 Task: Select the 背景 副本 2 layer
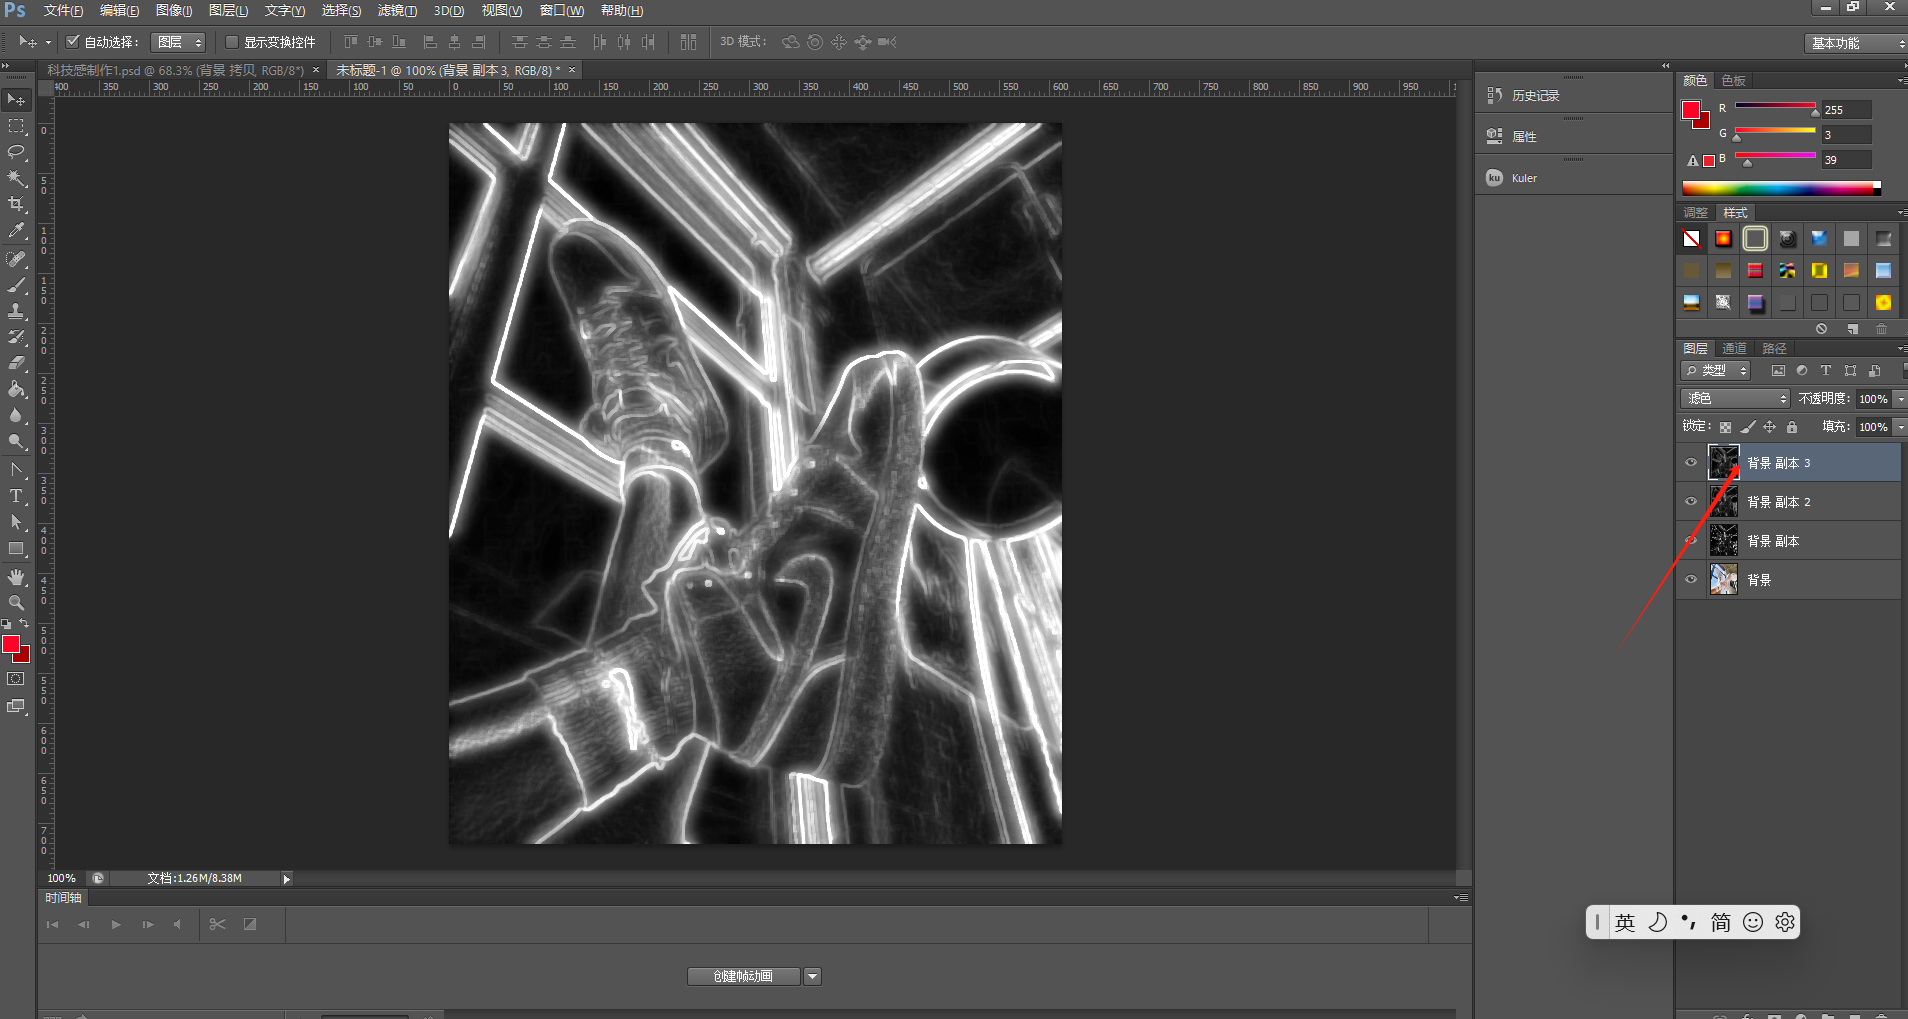click(1788, 501)
